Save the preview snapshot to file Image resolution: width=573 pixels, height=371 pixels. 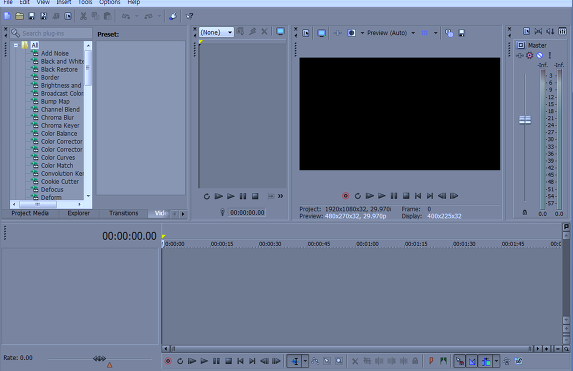point(462,33)
